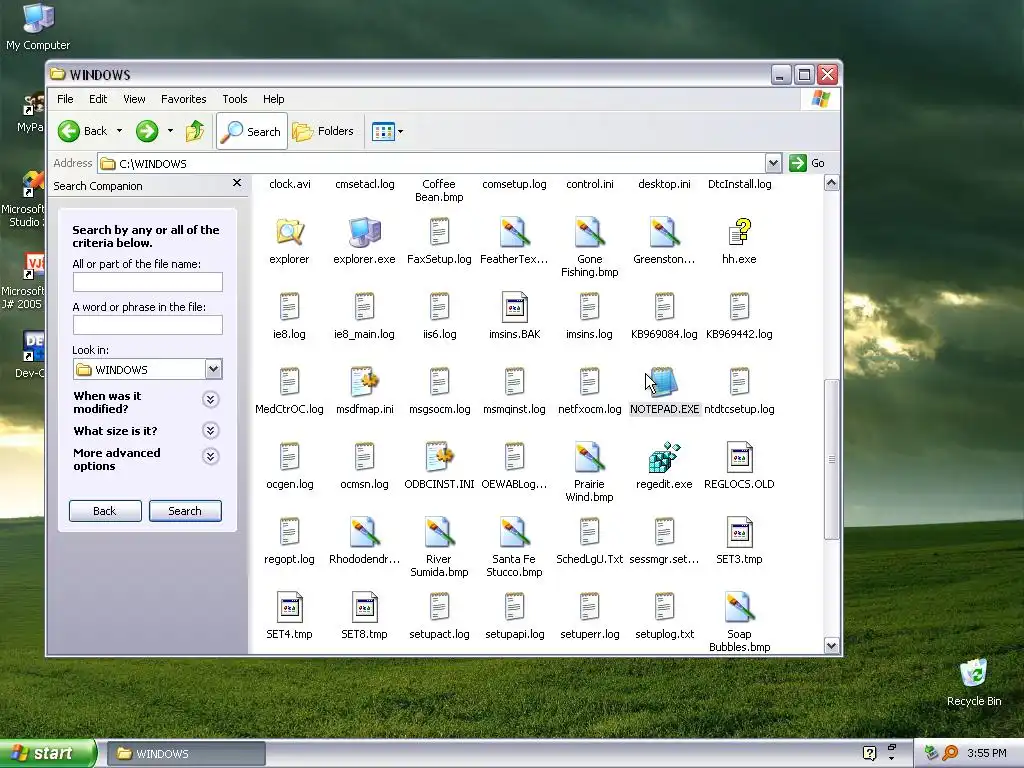This screenshot has height=768, width=1024.
Task: Open the View menu
Action: (134, 99)
